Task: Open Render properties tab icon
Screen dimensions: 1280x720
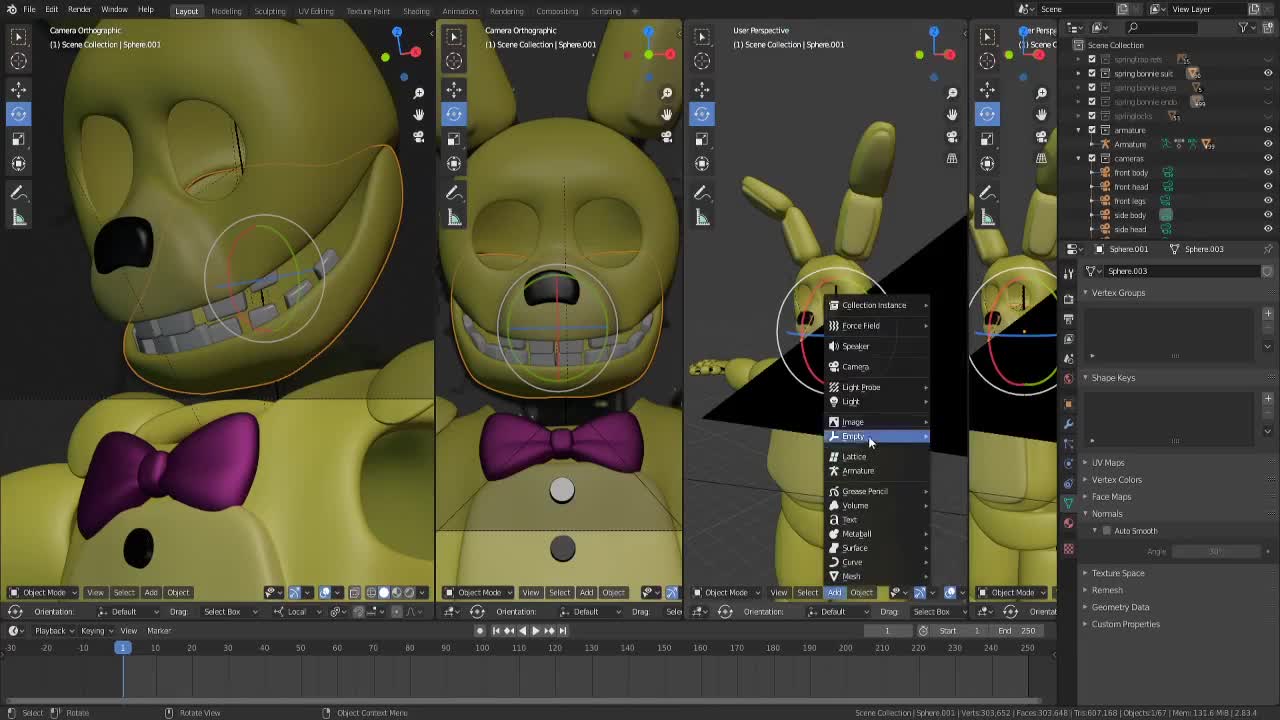Action: [x=1068, y=298]
